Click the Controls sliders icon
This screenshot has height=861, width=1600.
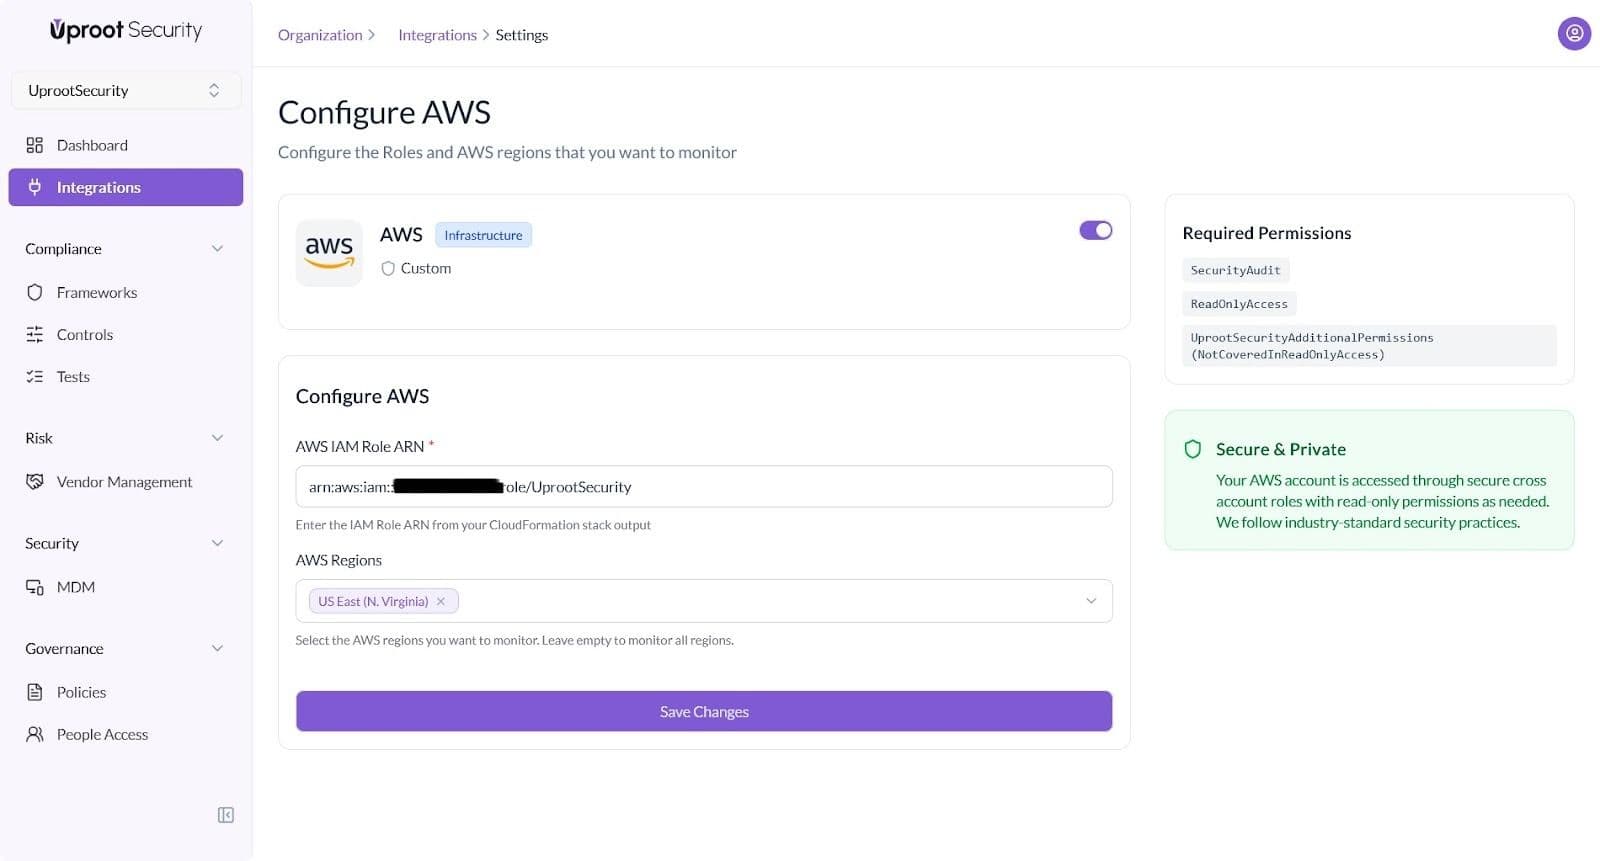34,334
